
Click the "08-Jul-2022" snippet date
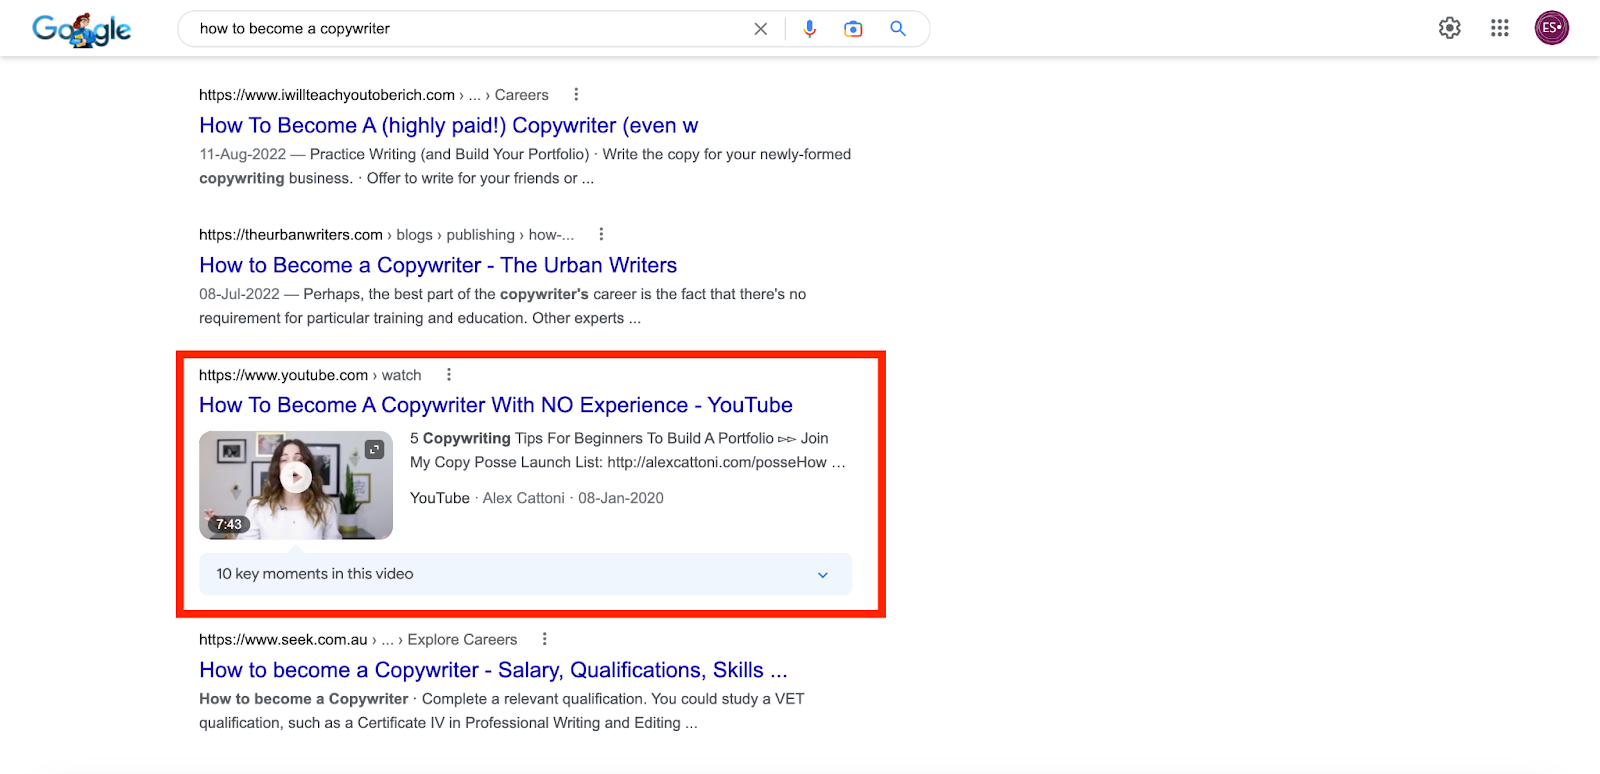coord(239,294)
